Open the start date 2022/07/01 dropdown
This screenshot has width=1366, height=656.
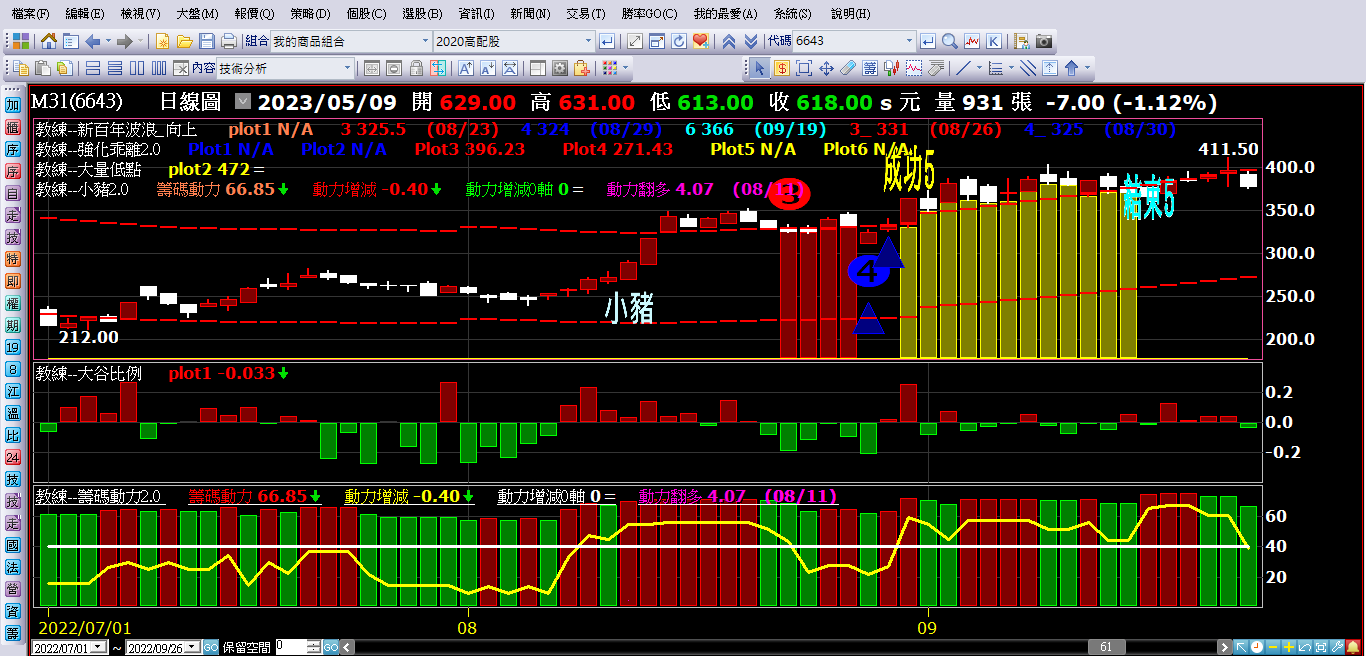(x=110, y=647)
